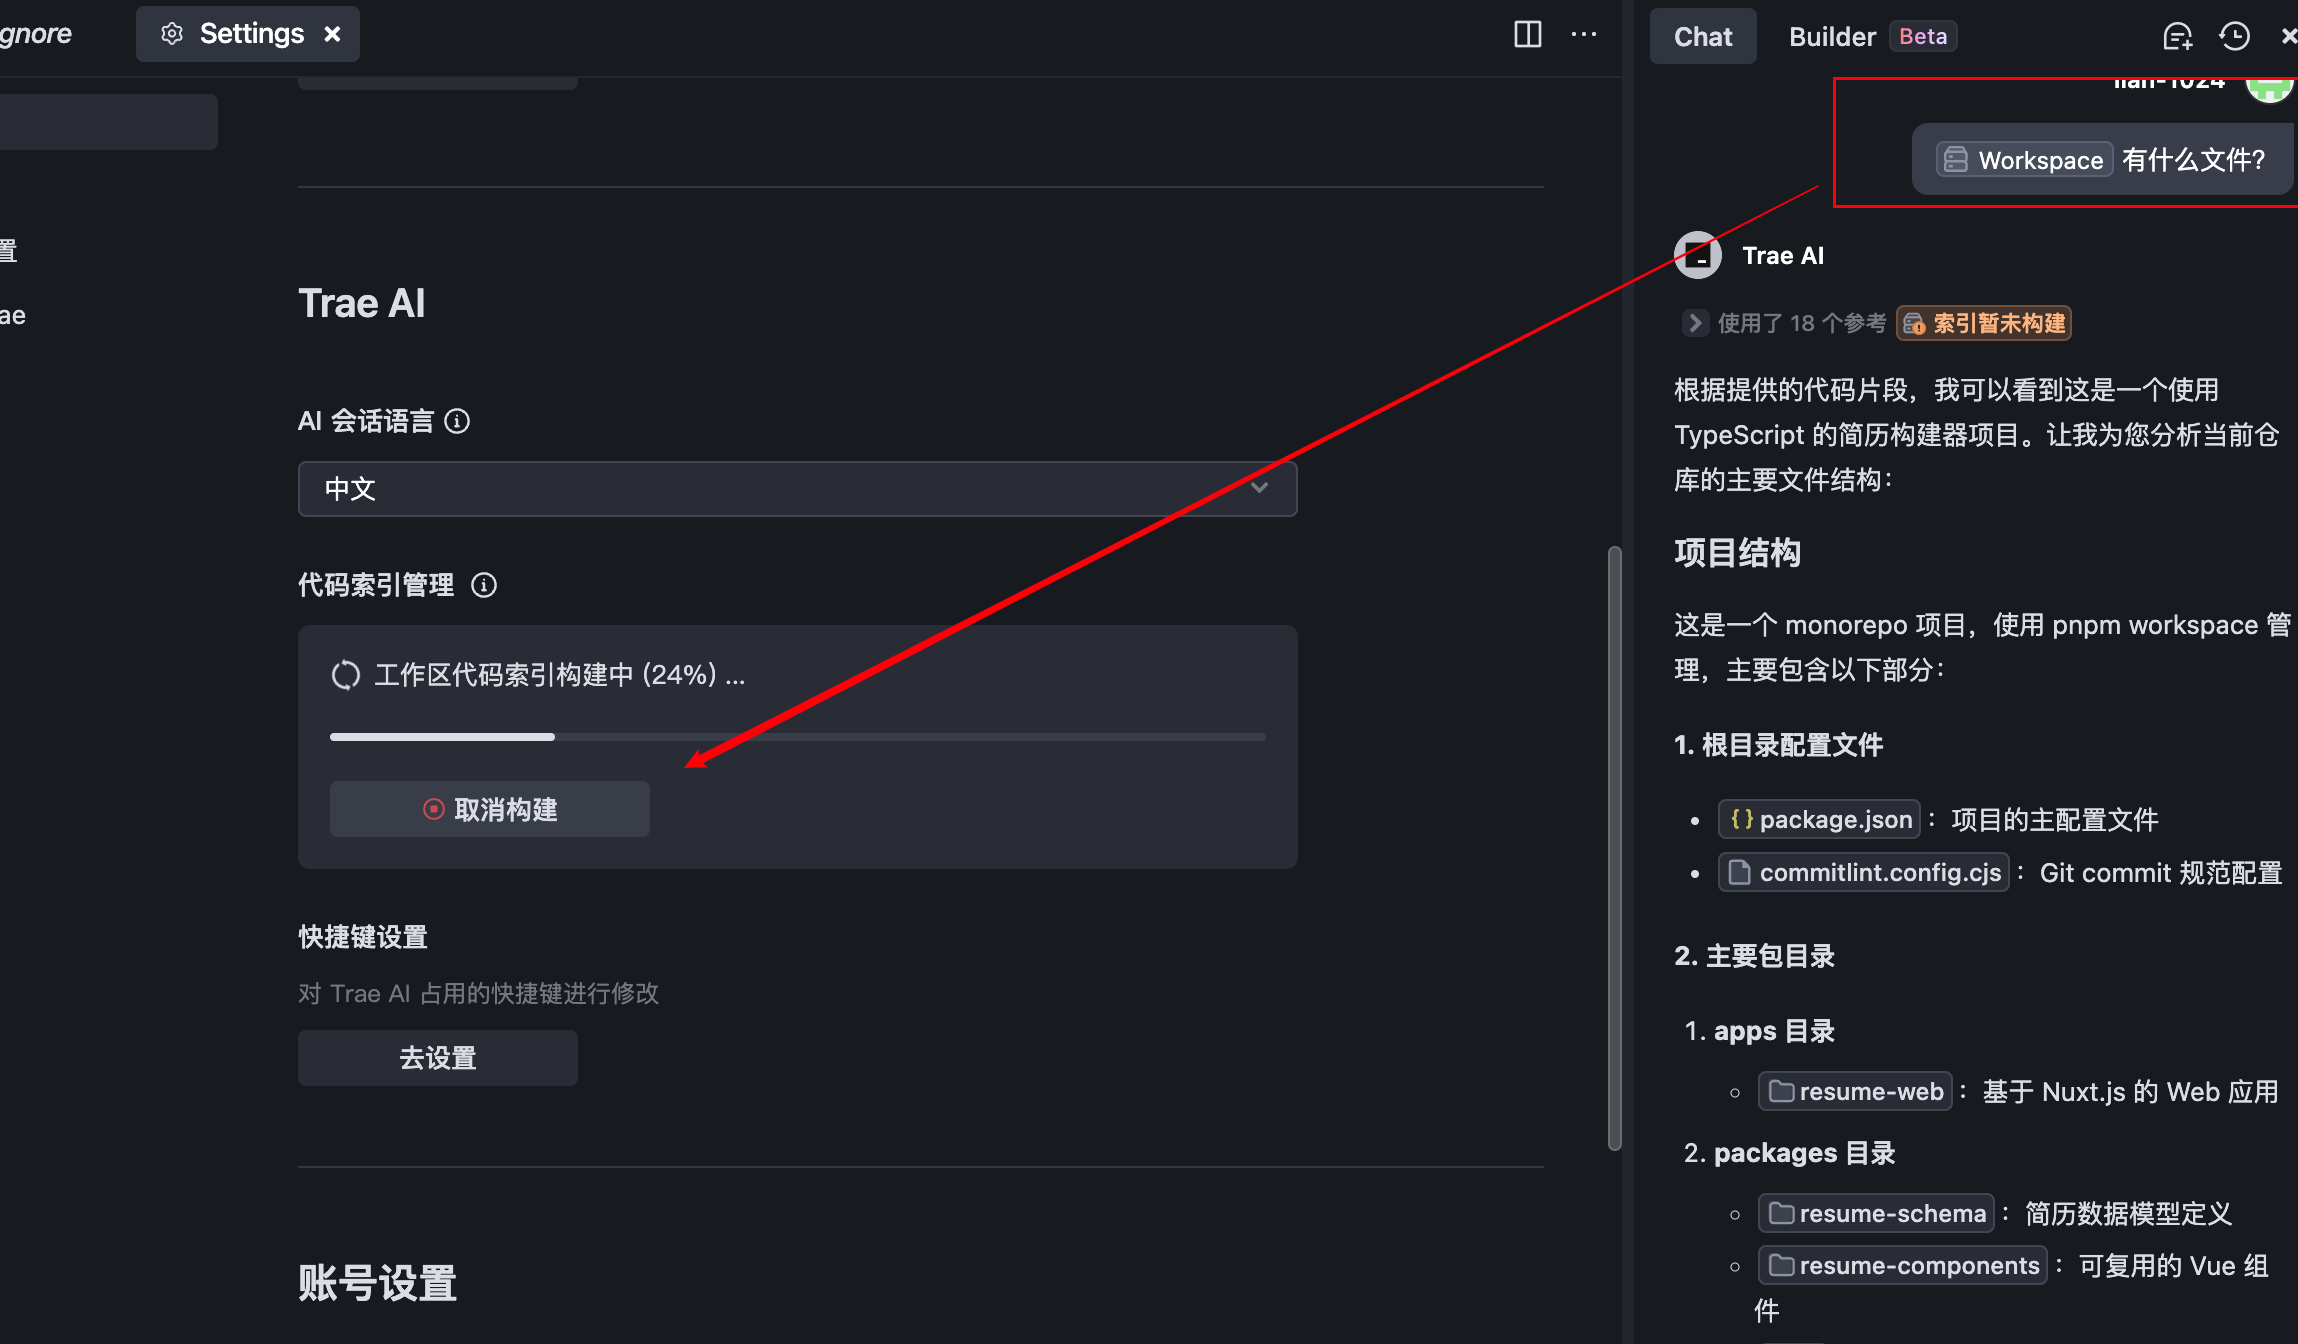
Task: Click the AI 会话语言 info icon
Action: click(458, 421)
